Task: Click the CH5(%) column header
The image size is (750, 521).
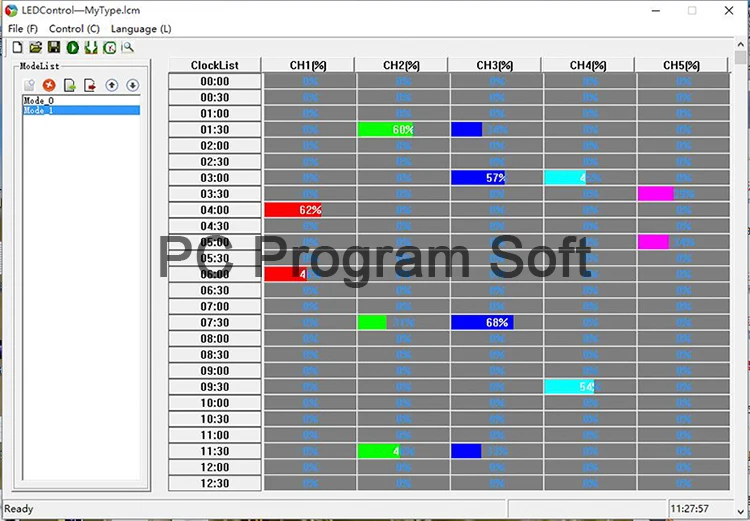Action: point(681,65)
